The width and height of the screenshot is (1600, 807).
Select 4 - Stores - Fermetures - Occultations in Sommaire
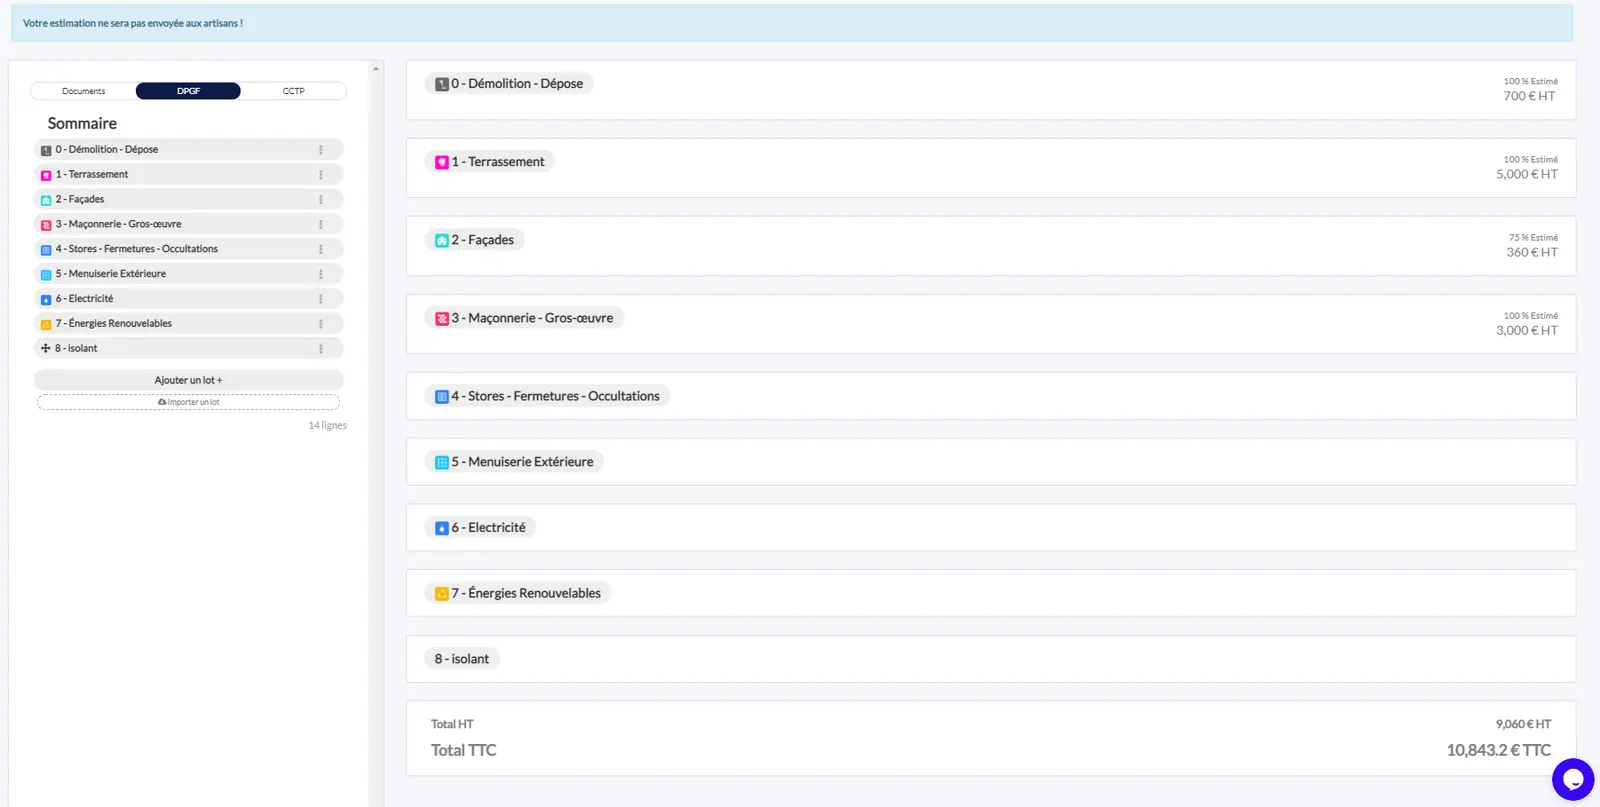(188, 249)
